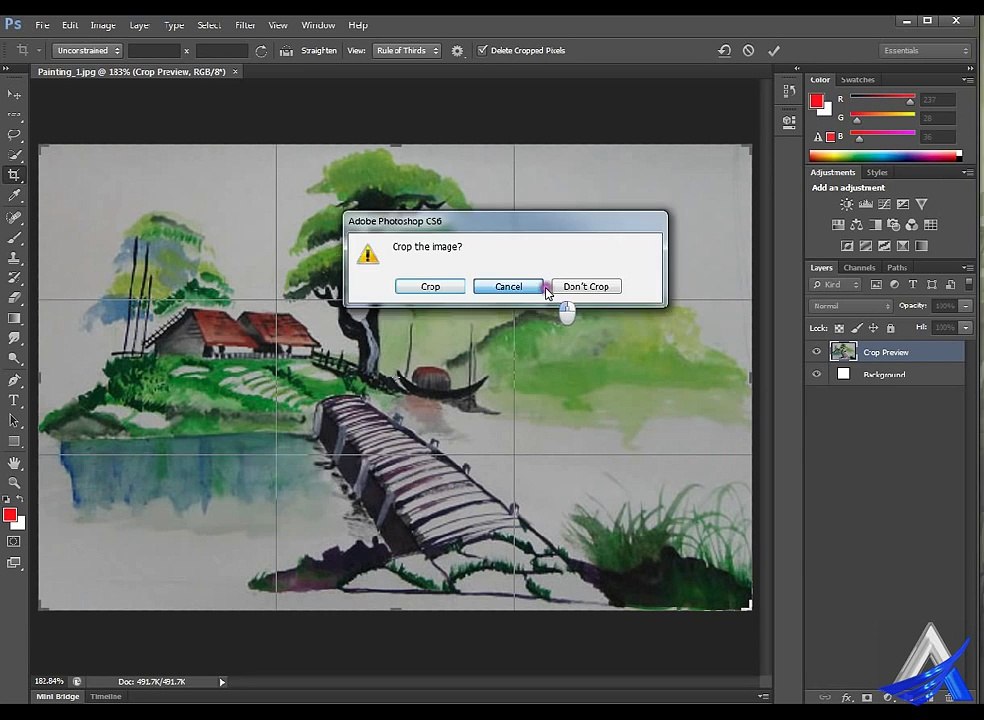Open the Image menu
The image size is (984, 720).
pyautogui.click(x=103, y=25)
